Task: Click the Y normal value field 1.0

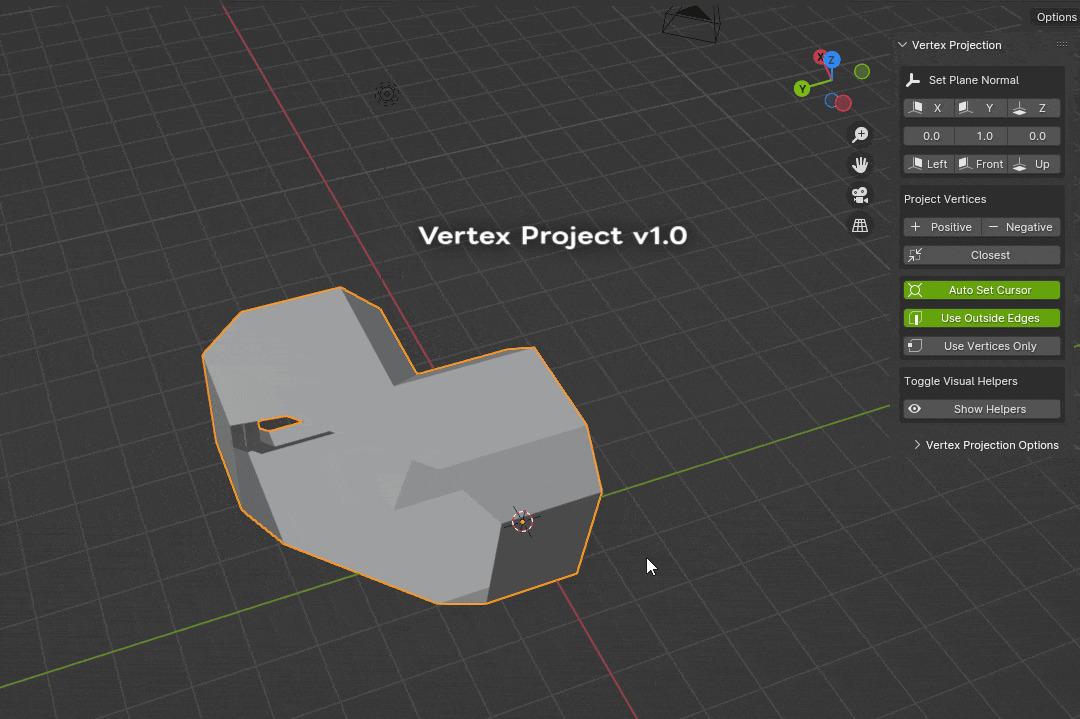Action: (982, 136)
